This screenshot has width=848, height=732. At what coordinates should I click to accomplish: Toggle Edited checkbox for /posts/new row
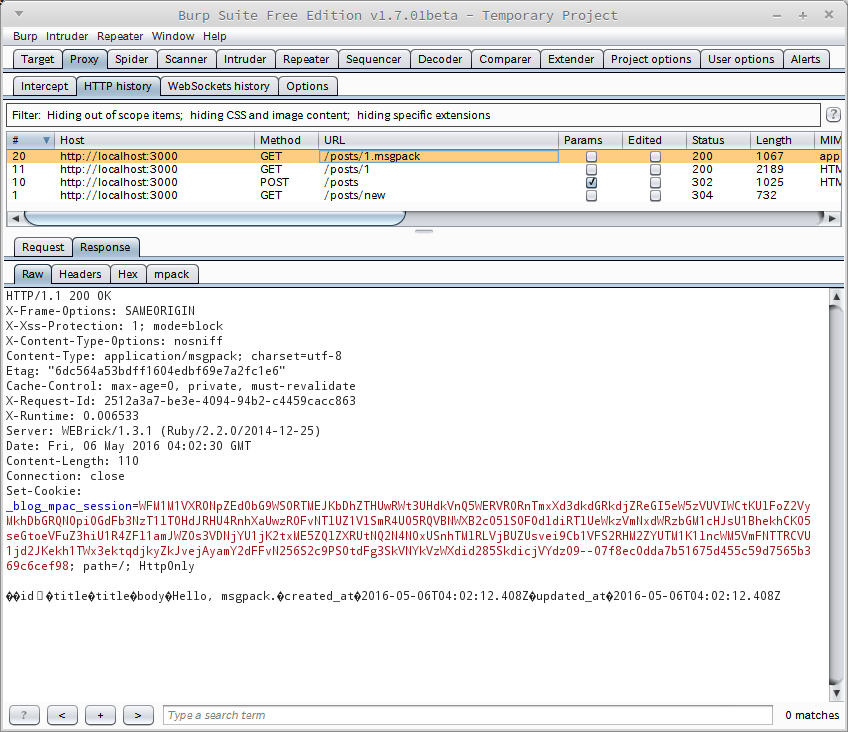coord(655,196)
